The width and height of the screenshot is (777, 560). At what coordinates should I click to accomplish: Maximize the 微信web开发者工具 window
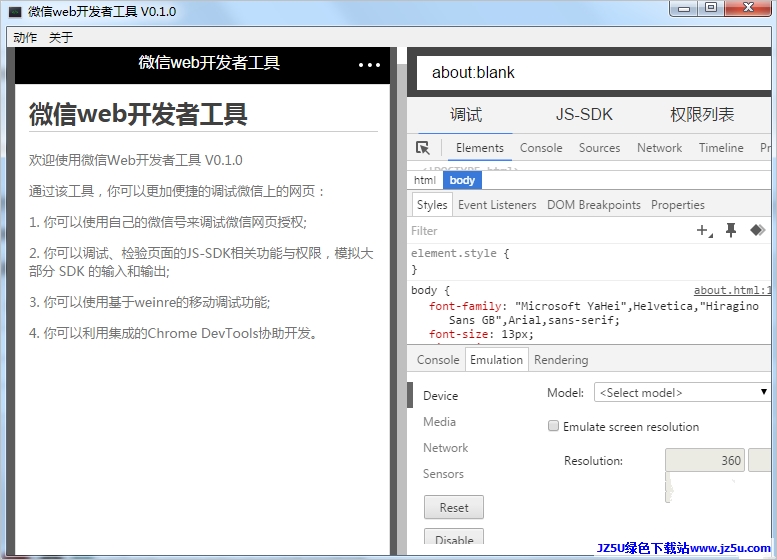click(x=711, y=8)
